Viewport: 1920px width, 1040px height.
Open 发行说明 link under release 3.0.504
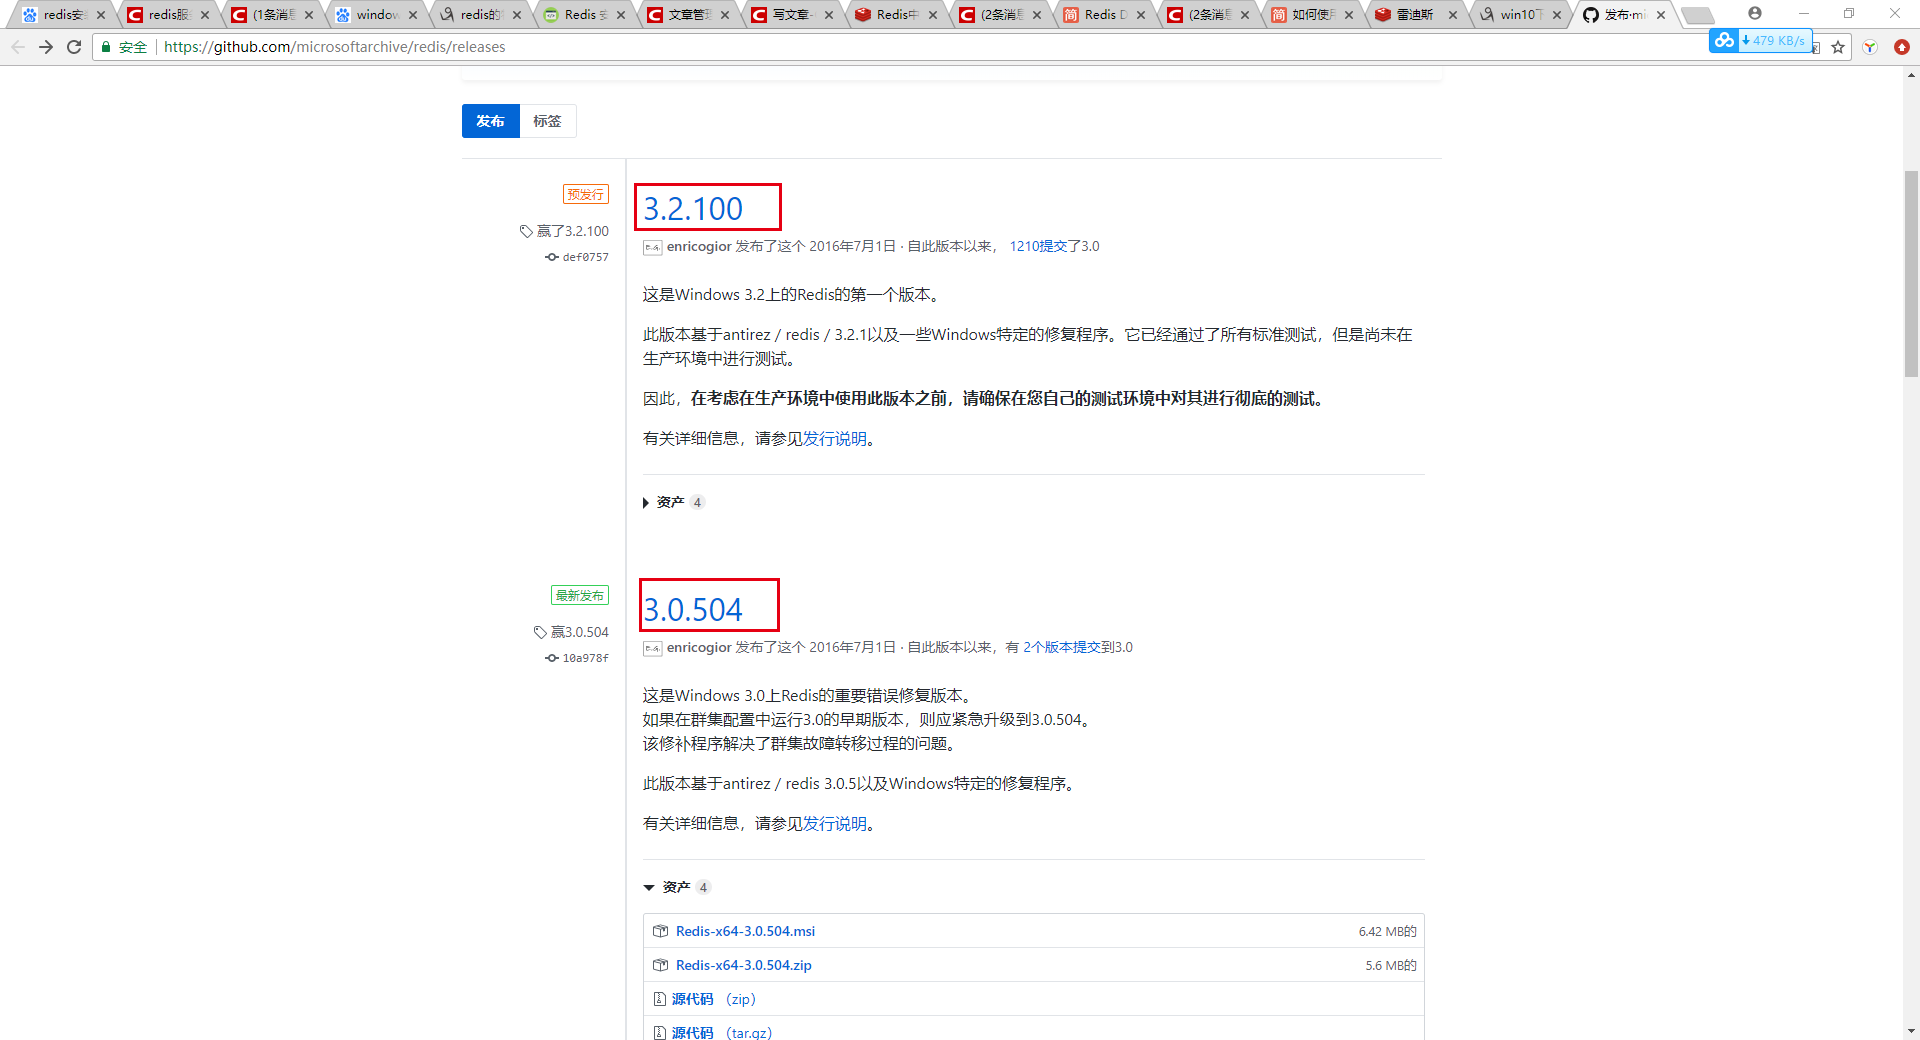(835, 824)
